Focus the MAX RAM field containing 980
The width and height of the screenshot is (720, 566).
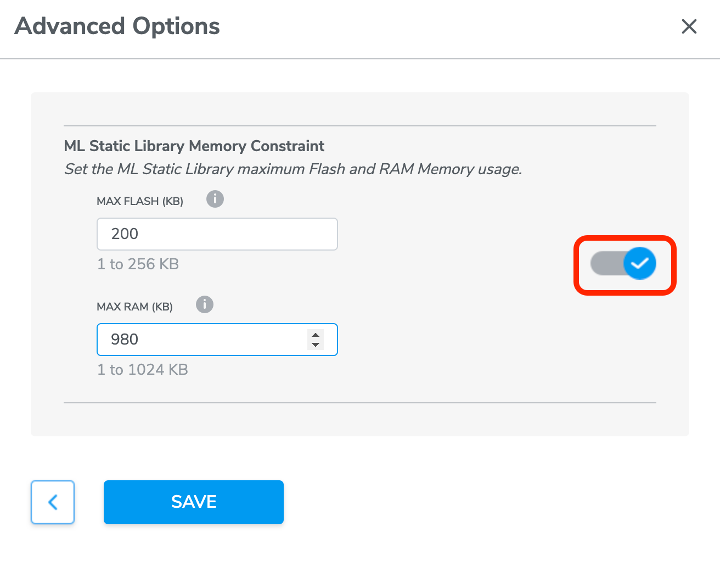click(217, 339)
